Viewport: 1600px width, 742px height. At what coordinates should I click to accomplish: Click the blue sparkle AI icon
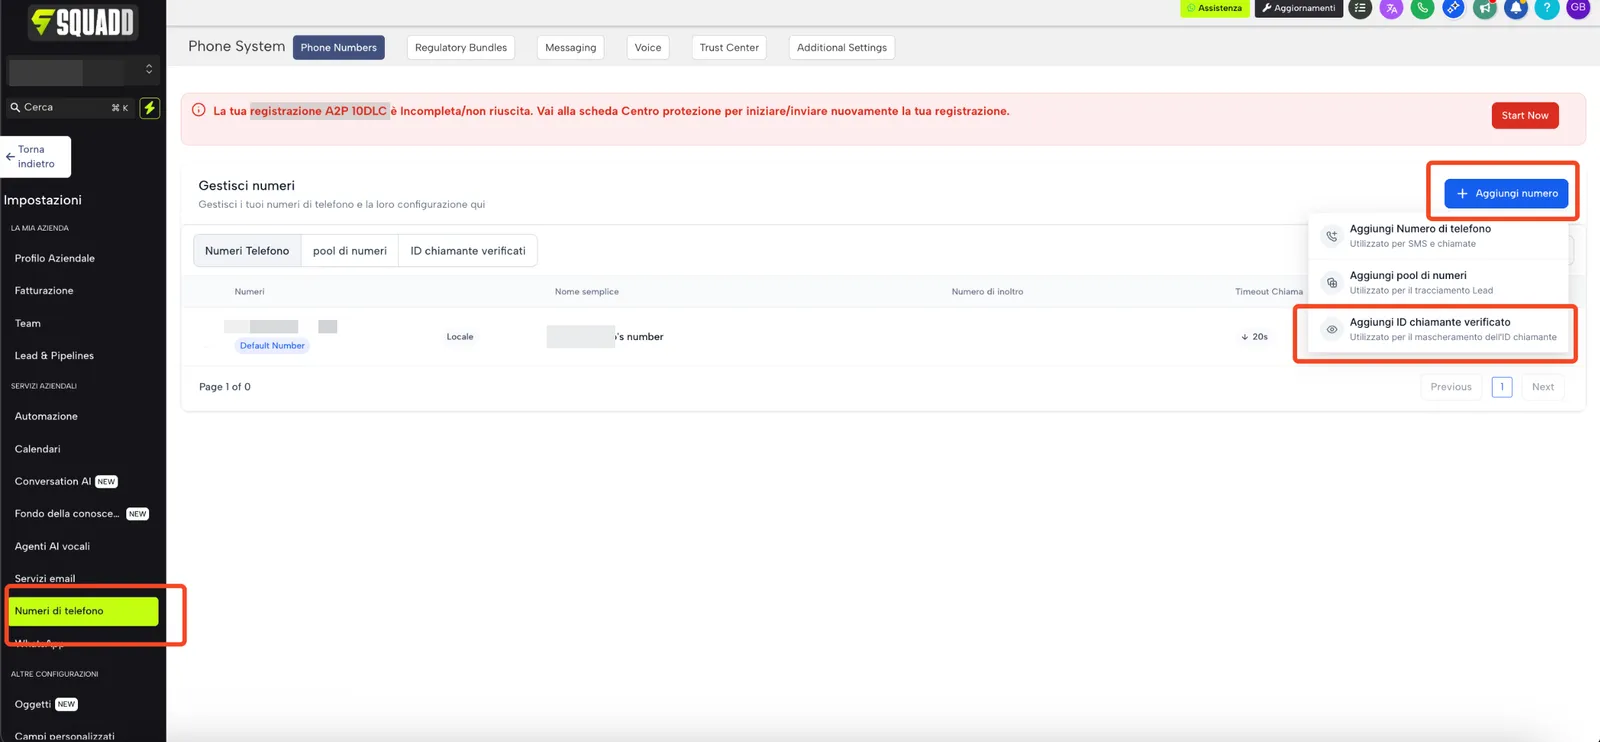[x=1453, y=8]
